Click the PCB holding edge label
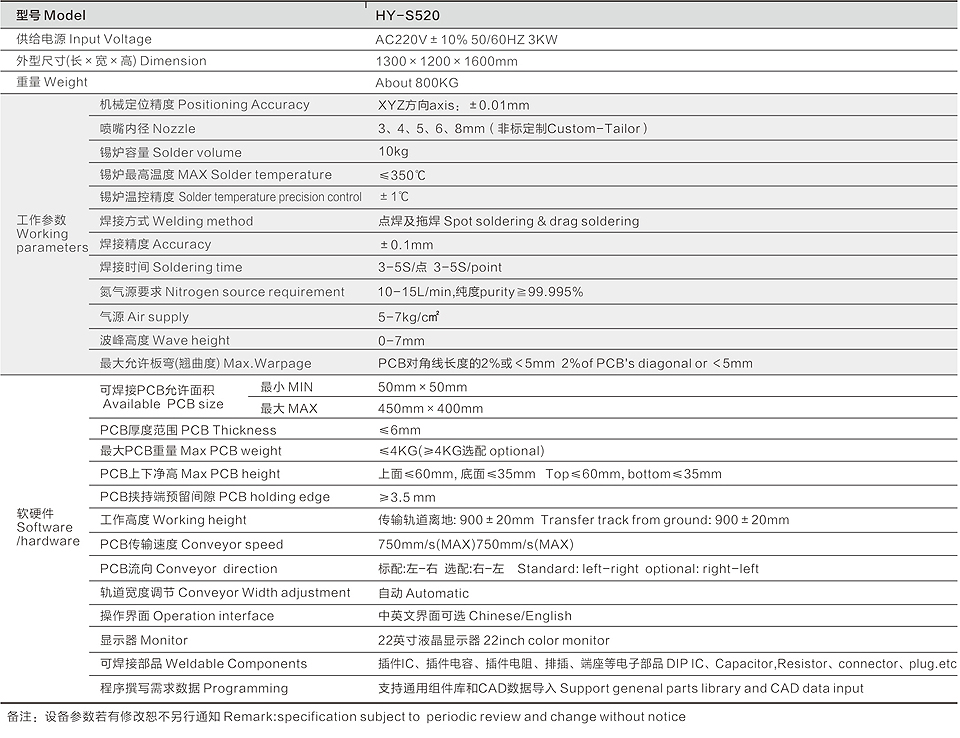 coord(215,497)
